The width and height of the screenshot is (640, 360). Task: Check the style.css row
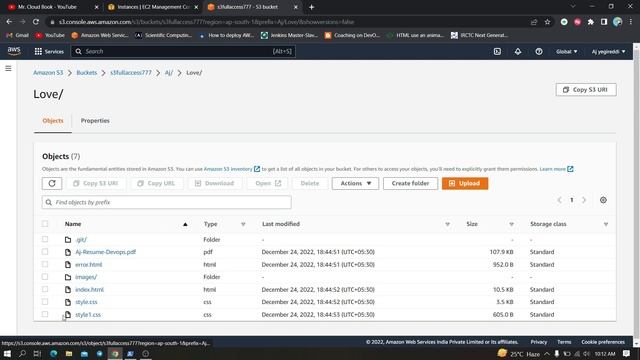tap(45, 302)
